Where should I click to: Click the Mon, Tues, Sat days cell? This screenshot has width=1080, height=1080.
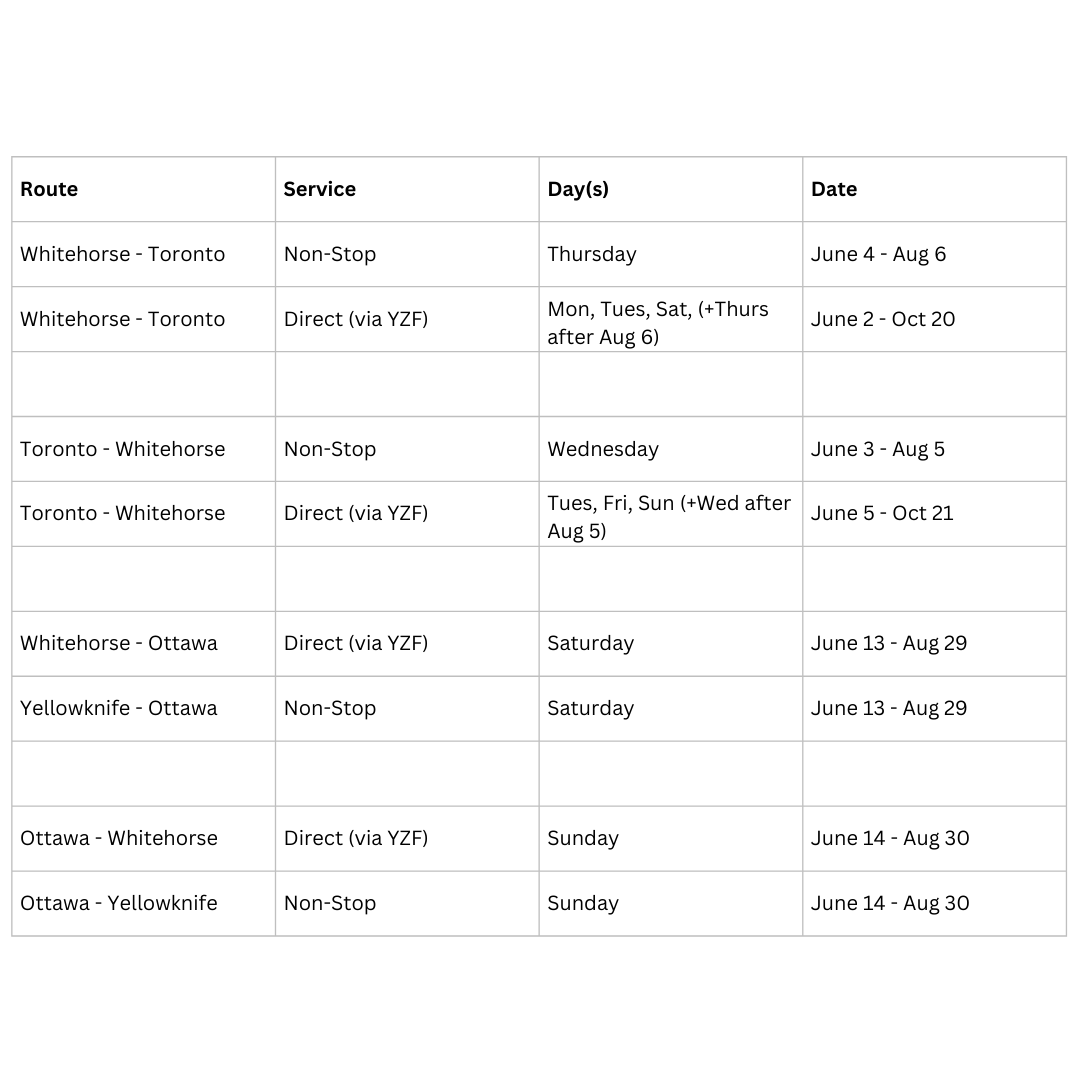click(658, 322)
